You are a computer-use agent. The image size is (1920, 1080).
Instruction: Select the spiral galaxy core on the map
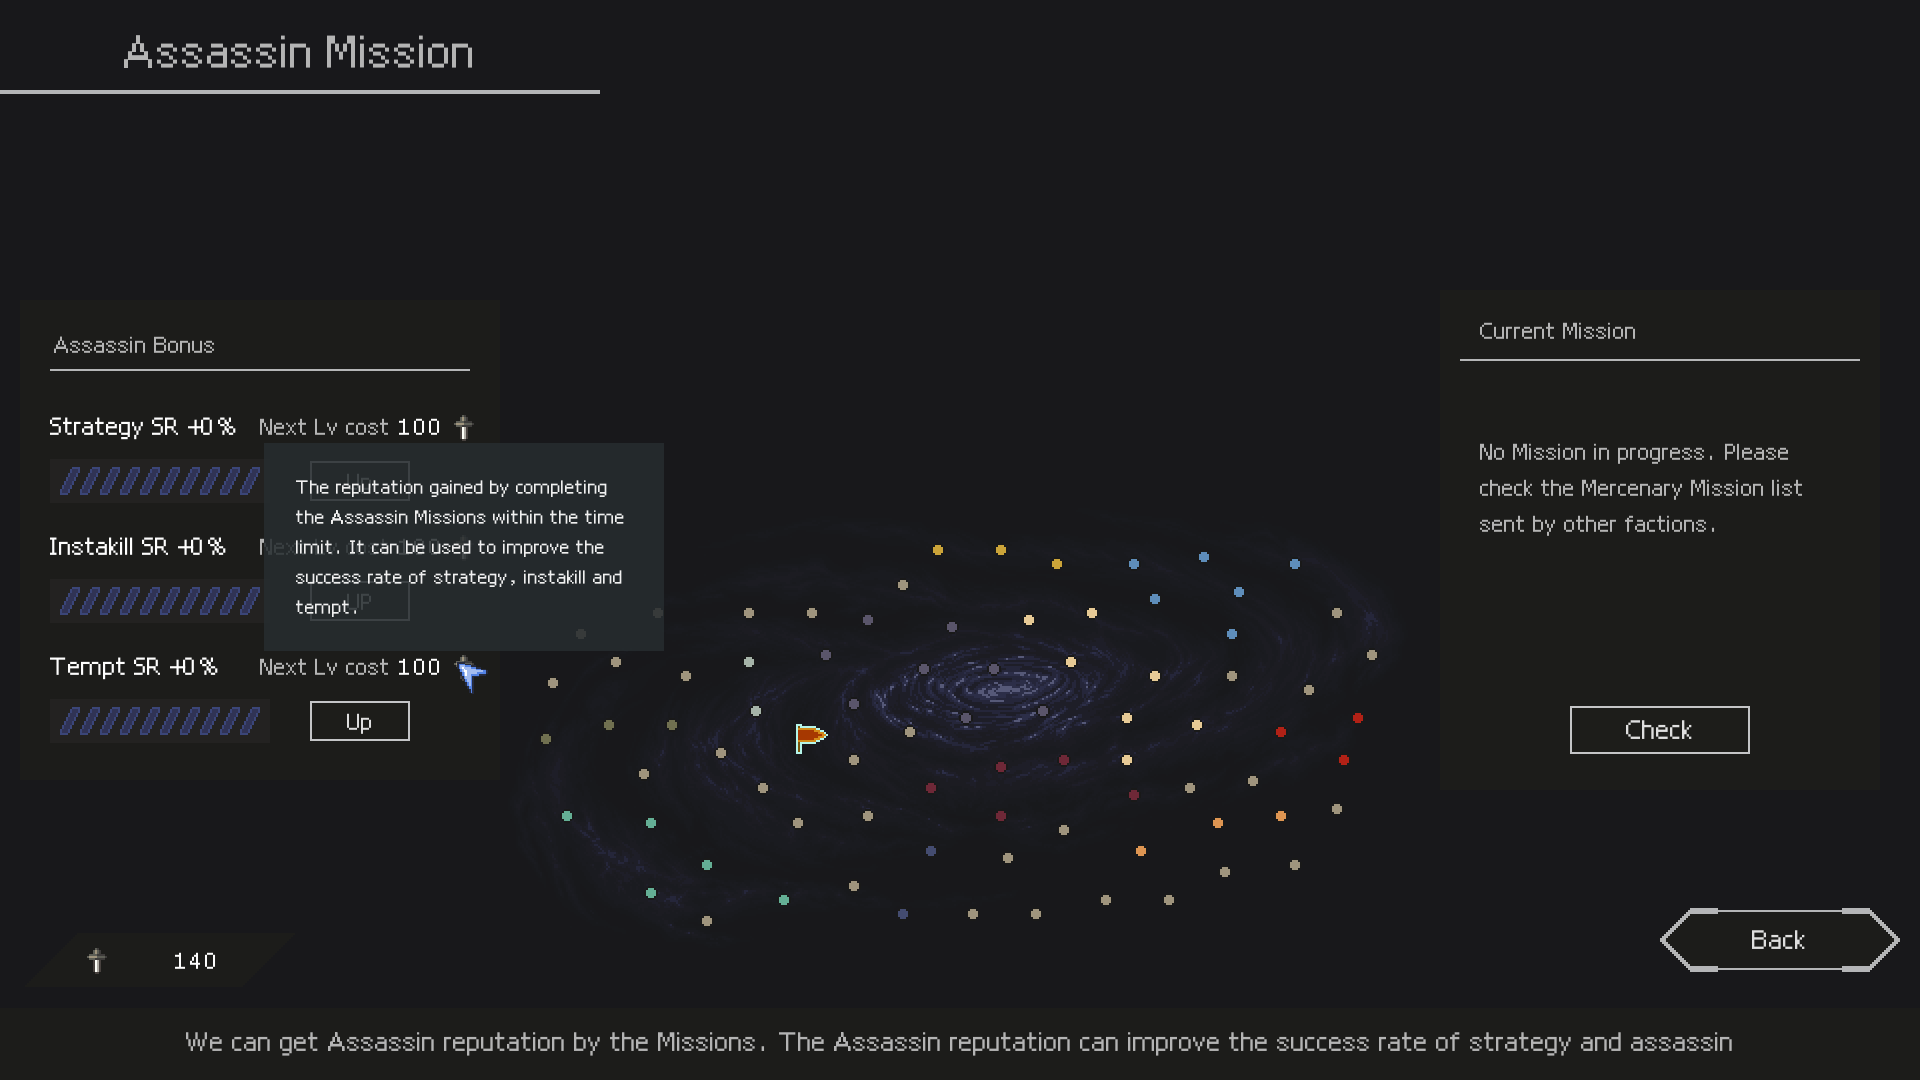[x=998, y=688]
